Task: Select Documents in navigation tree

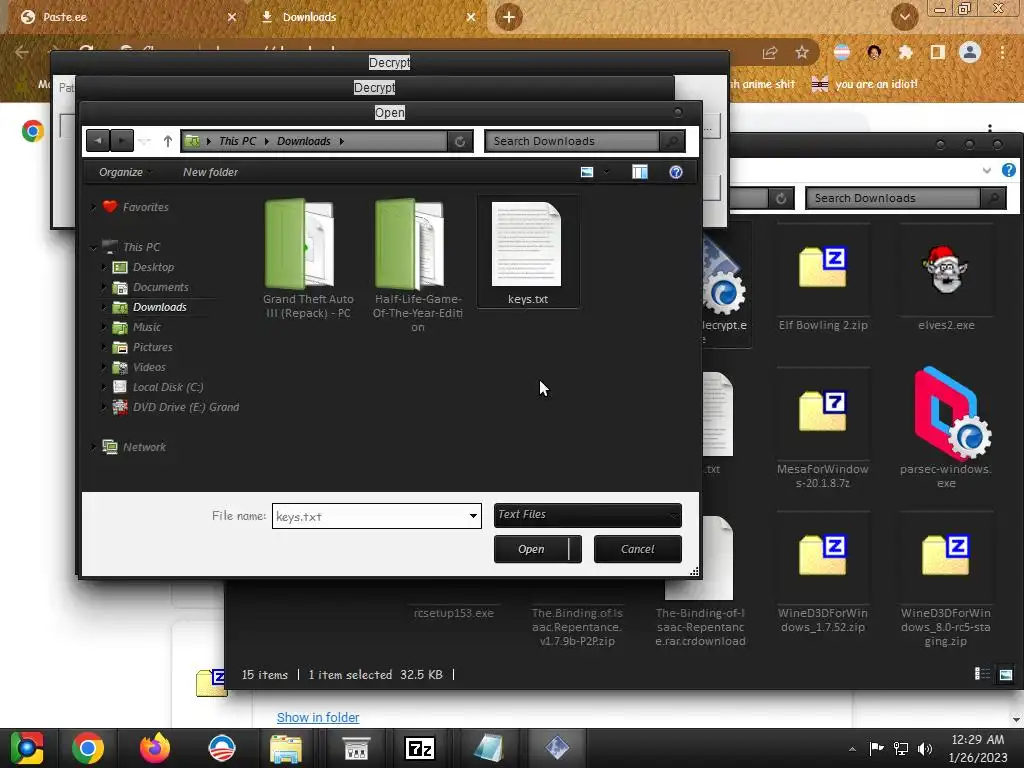Action: click(x=160, y=287)
